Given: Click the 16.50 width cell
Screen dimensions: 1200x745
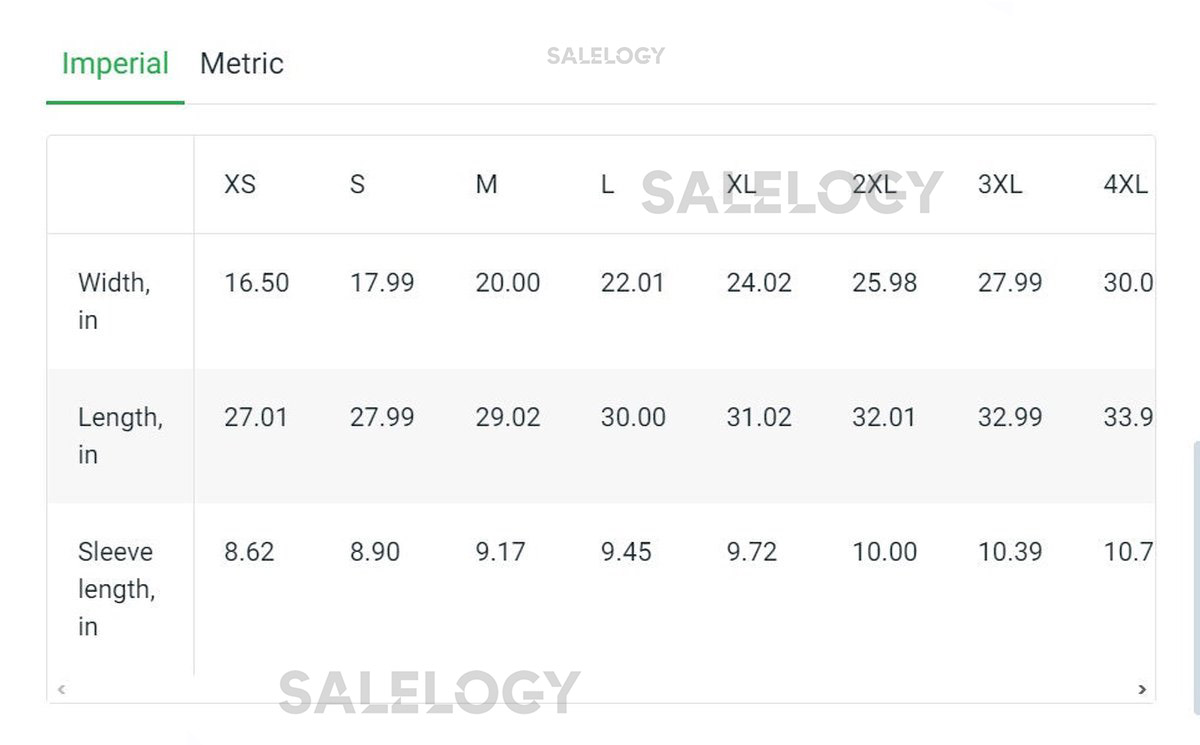Looking at the screenshot, I should tap(257, 283).
